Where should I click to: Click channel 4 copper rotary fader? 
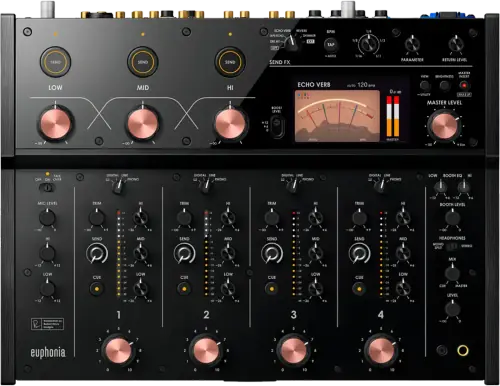coord(381,351)
